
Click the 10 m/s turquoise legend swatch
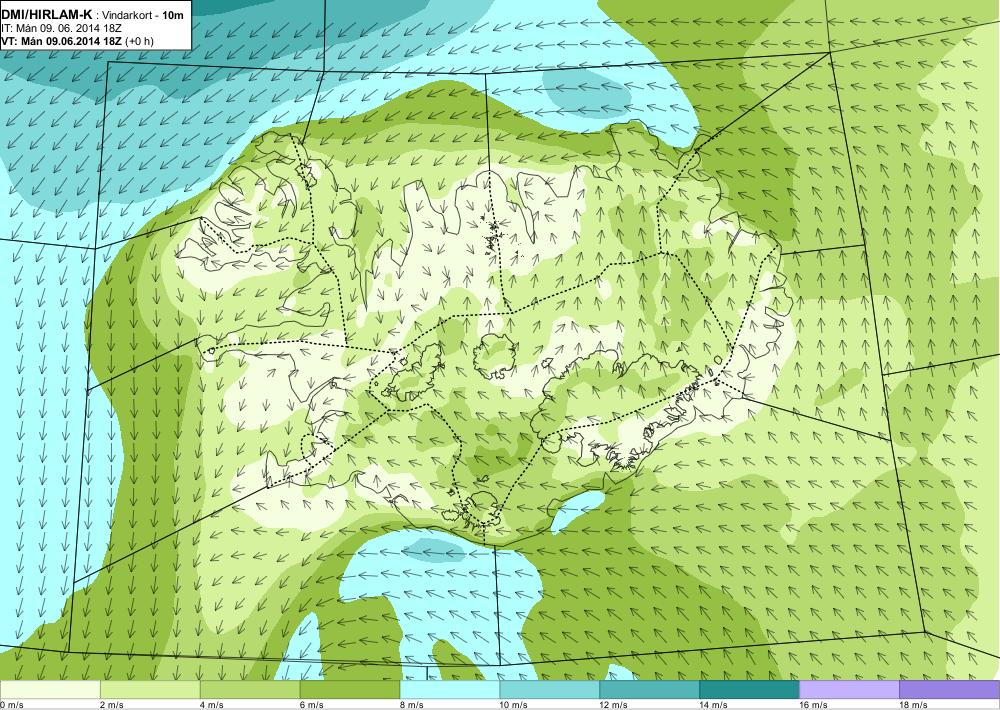tap(550, 690)
